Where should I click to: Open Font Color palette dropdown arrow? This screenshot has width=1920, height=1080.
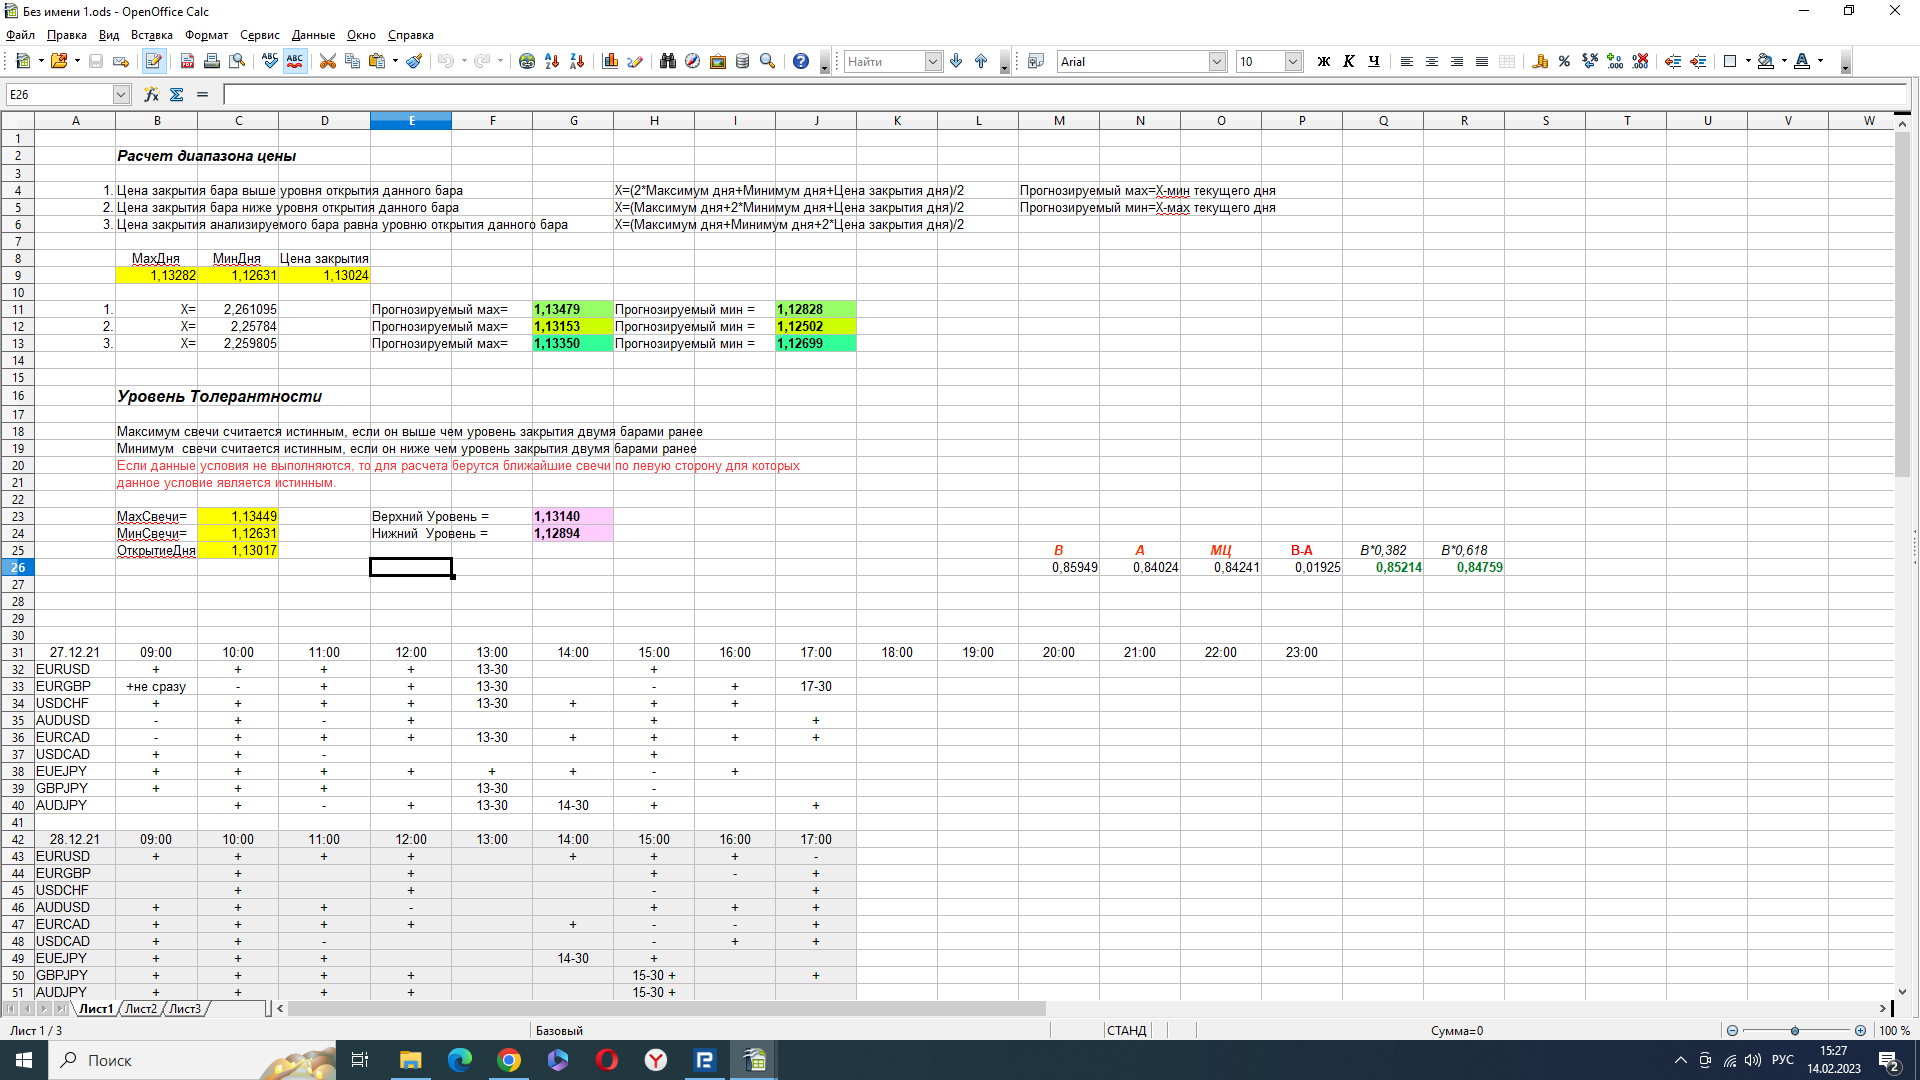coord(1820,62)
